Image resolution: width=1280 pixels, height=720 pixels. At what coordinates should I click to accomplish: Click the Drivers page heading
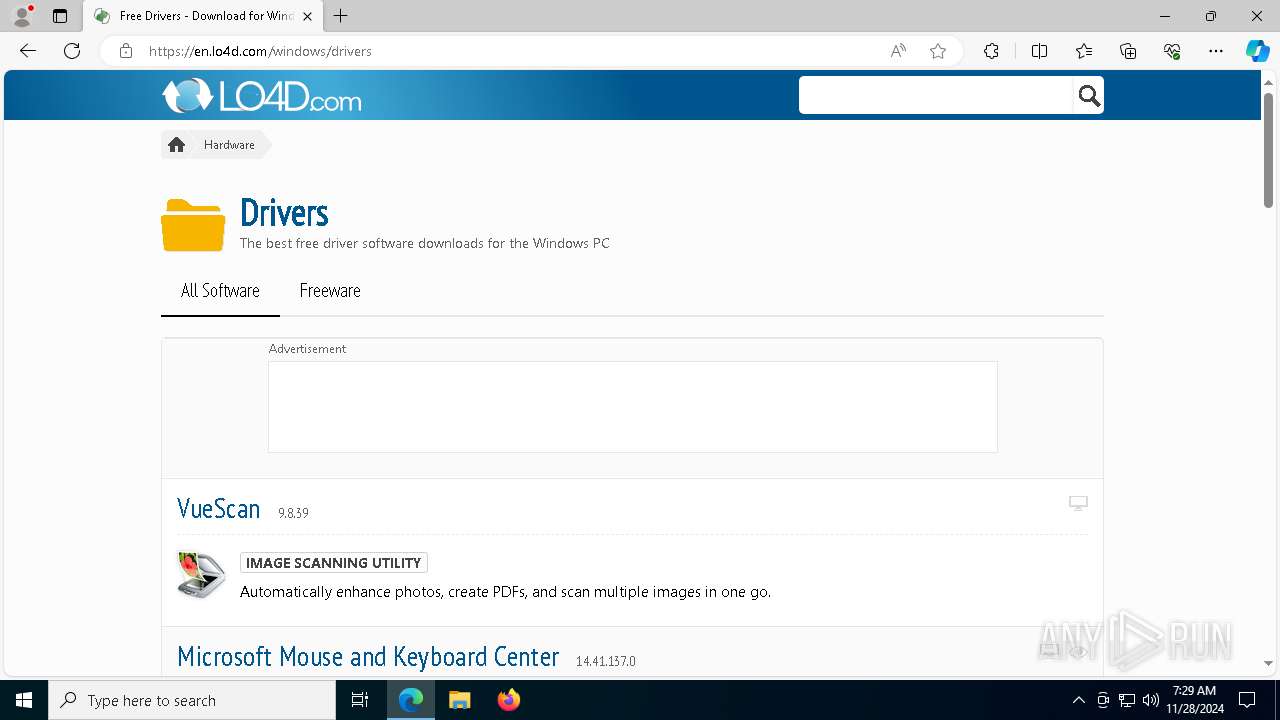point(284,213)
